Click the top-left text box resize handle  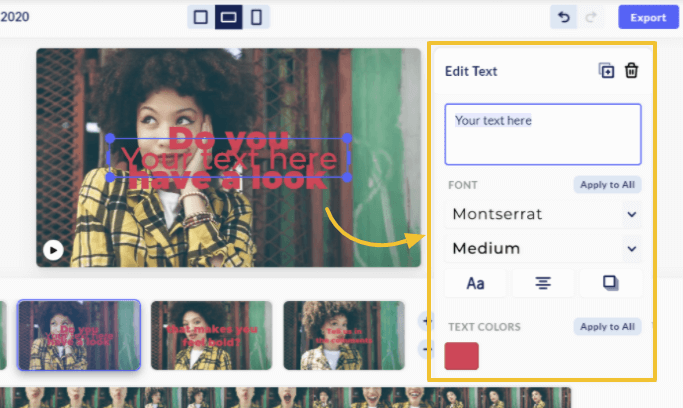[110, 138]
